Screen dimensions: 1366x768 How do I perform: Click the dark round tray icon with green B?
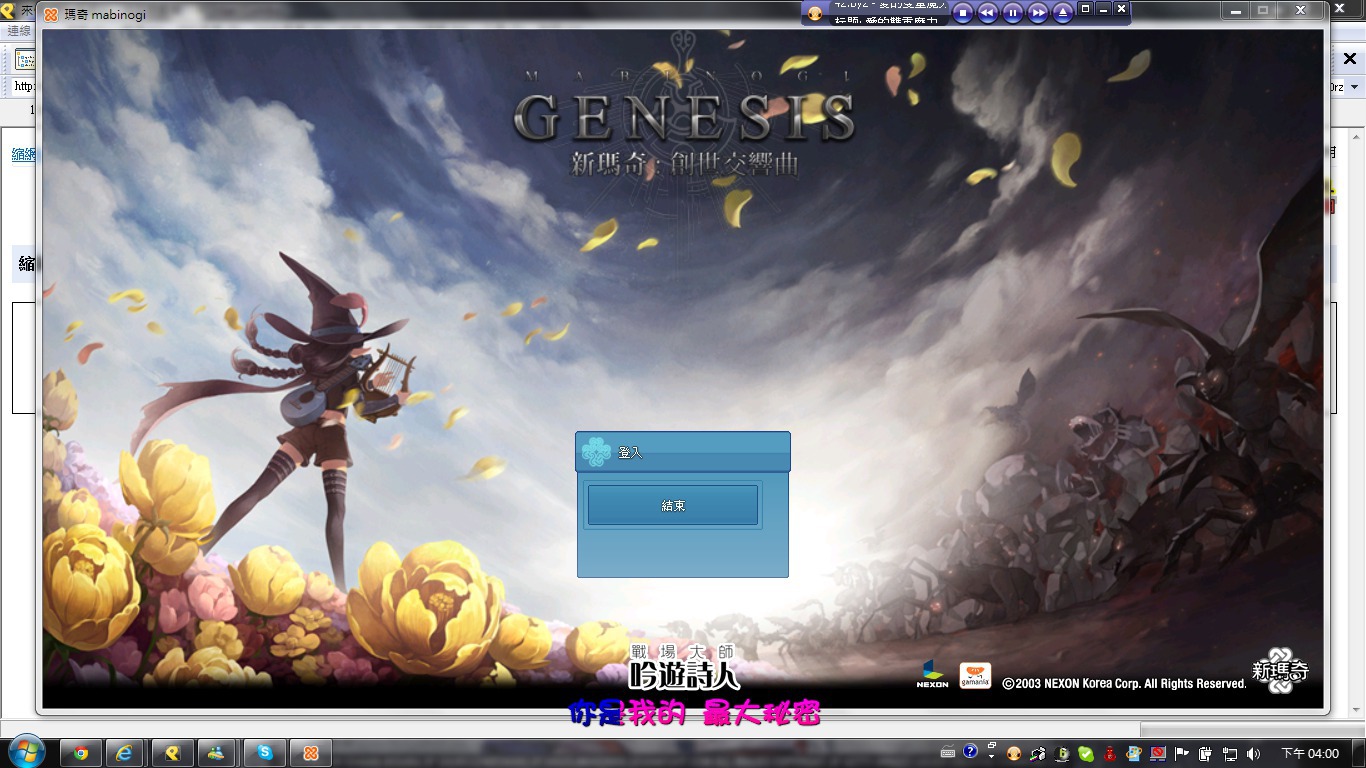click(x=1062, y=754)
